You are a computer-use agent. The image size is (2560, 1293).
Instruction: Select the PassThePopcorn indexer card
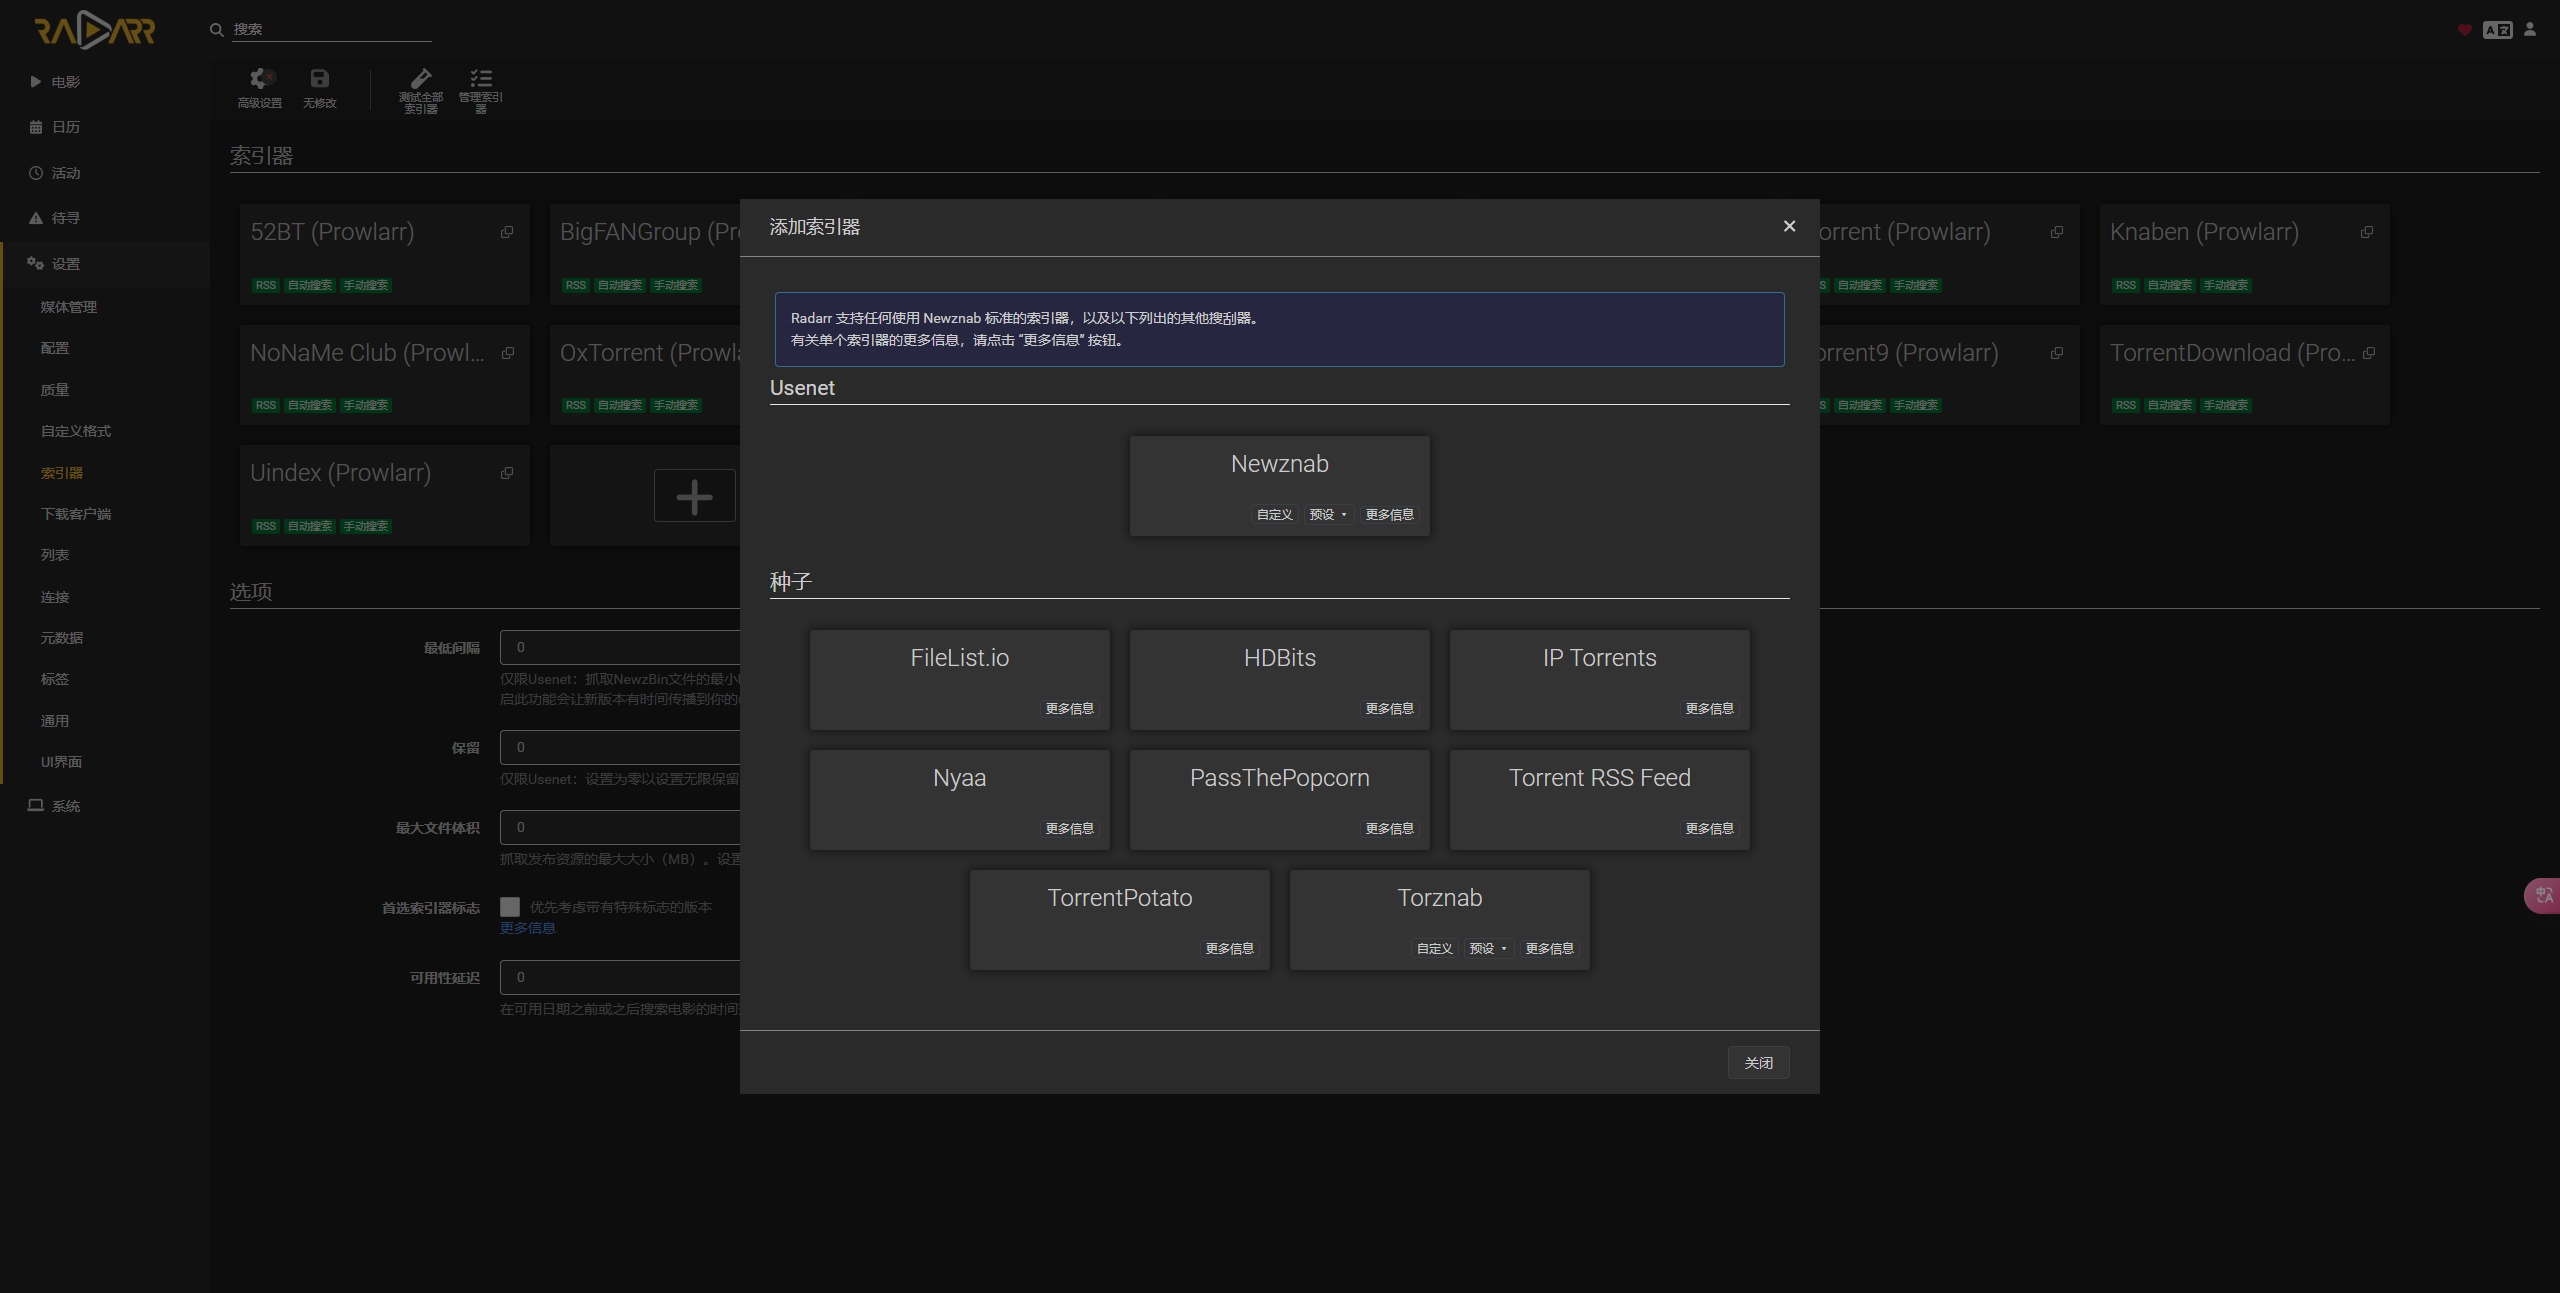(1280, 800)
